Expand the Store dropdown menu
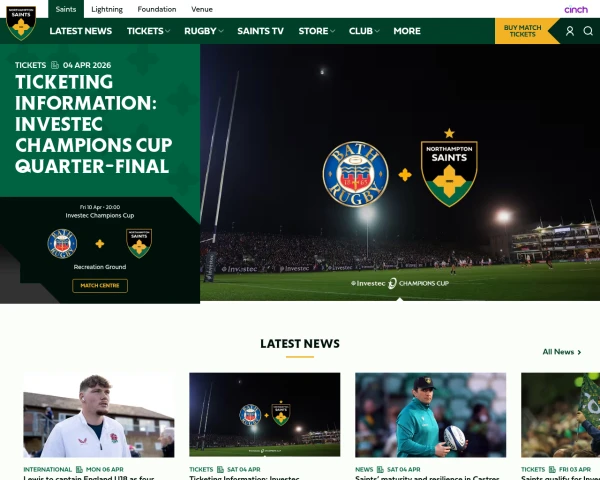600x480 pixels. click(x=316, y=31)
